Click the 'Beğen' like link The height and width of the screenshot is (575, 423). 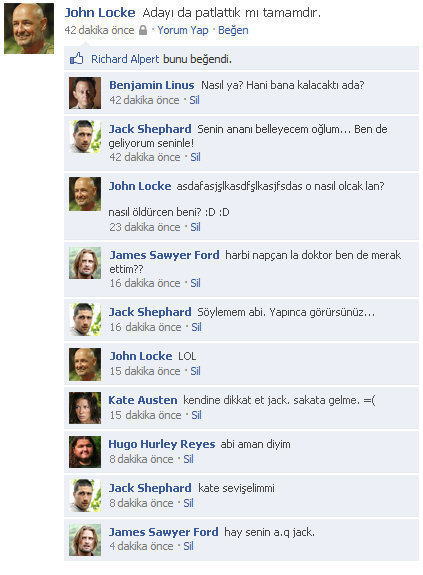[233, 30]
